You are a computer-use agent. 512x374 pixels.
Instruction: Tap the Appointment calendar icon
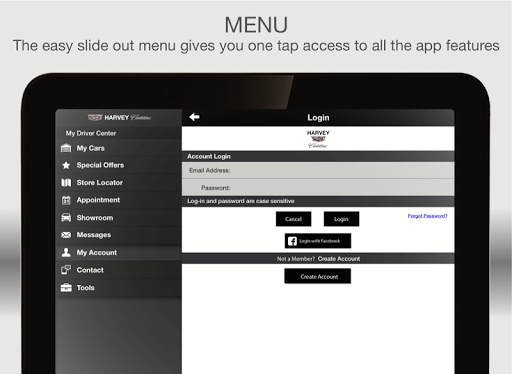66,200
